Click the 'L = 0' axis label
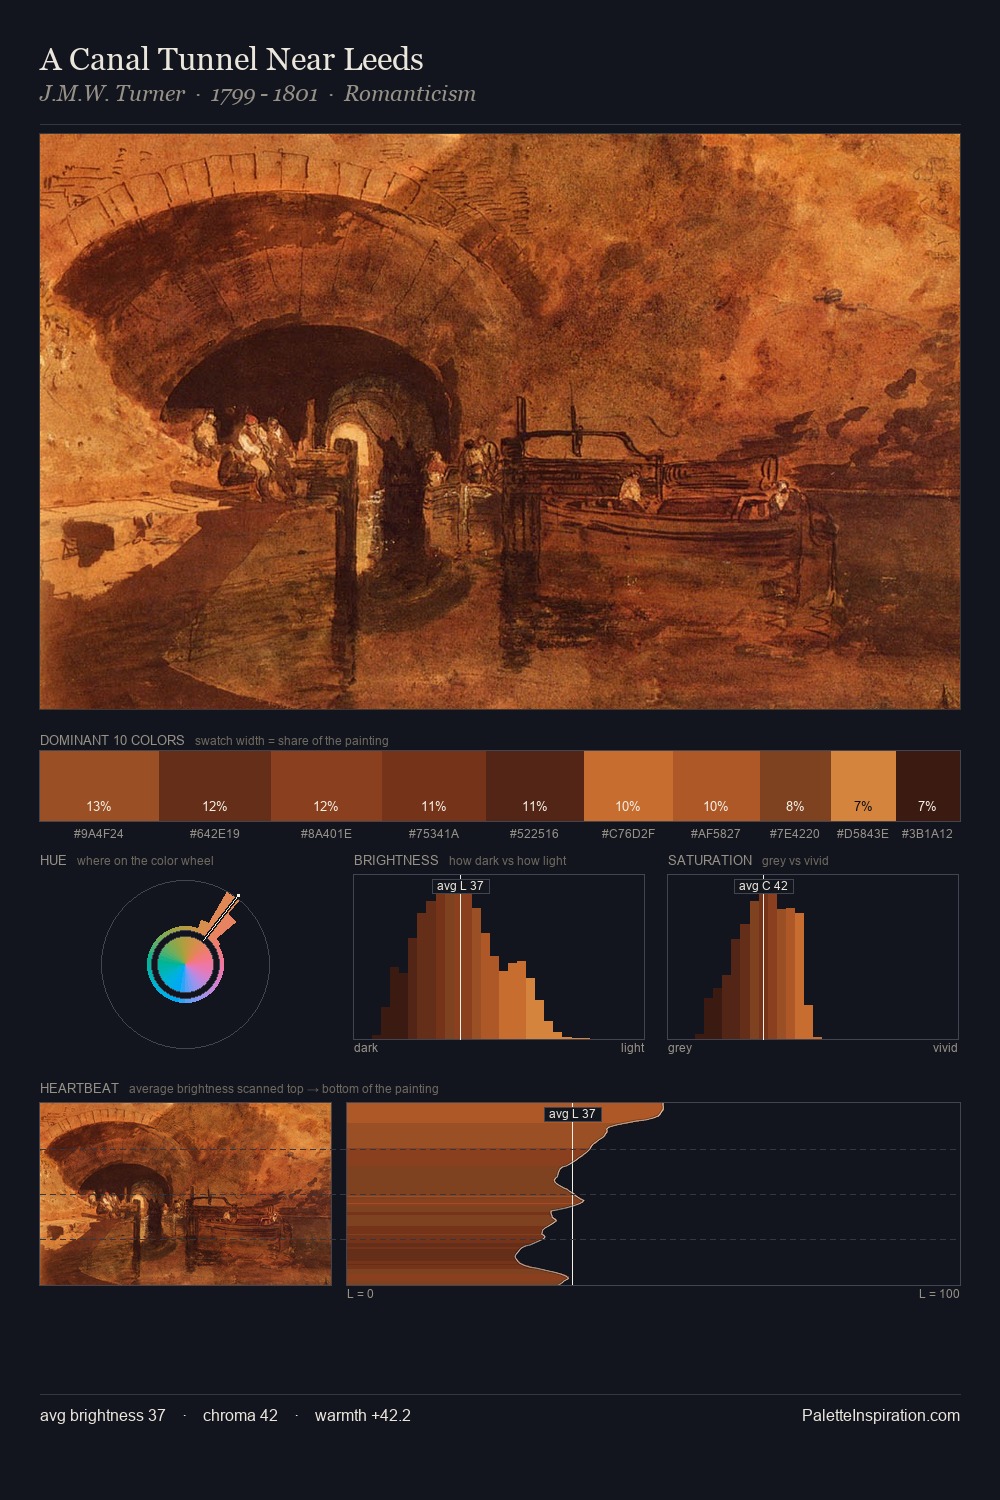Screen dimensions: 1000x1500 tap(360, 1294)
